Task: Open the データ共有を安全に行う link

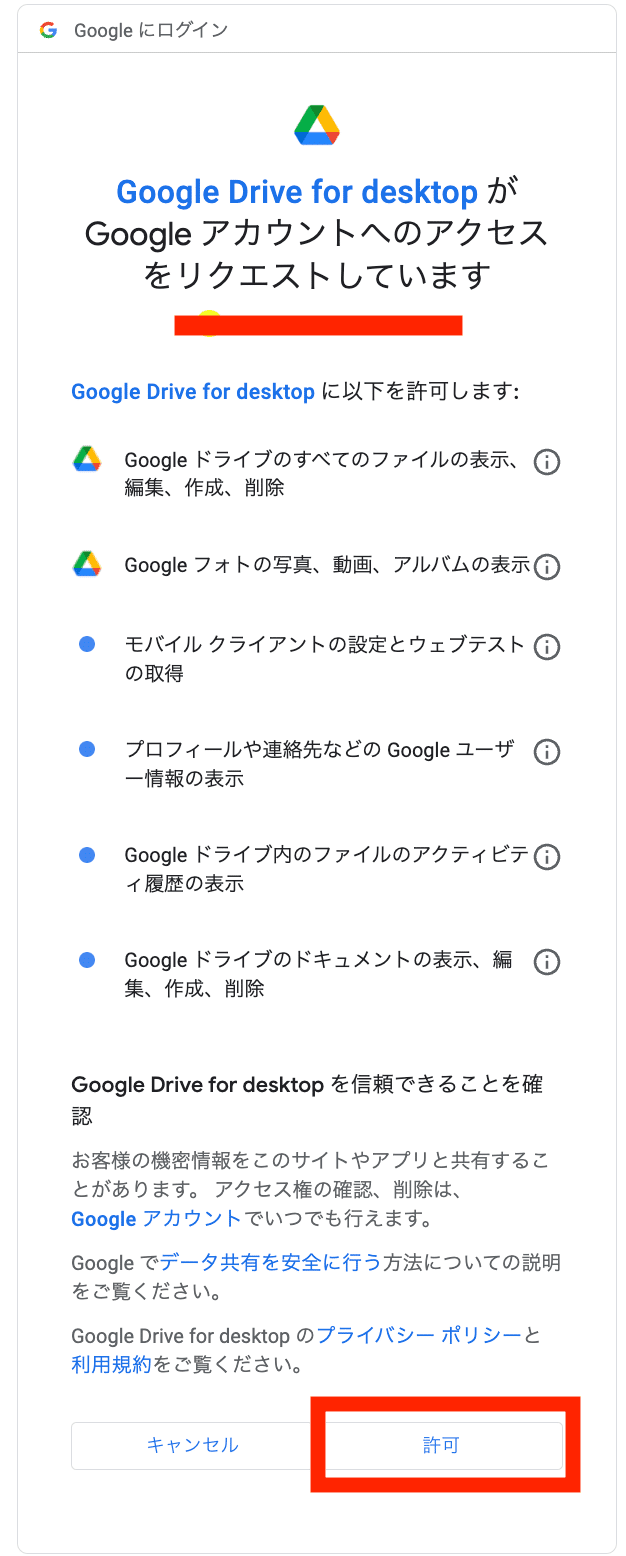Action: tap(271, 1262)
